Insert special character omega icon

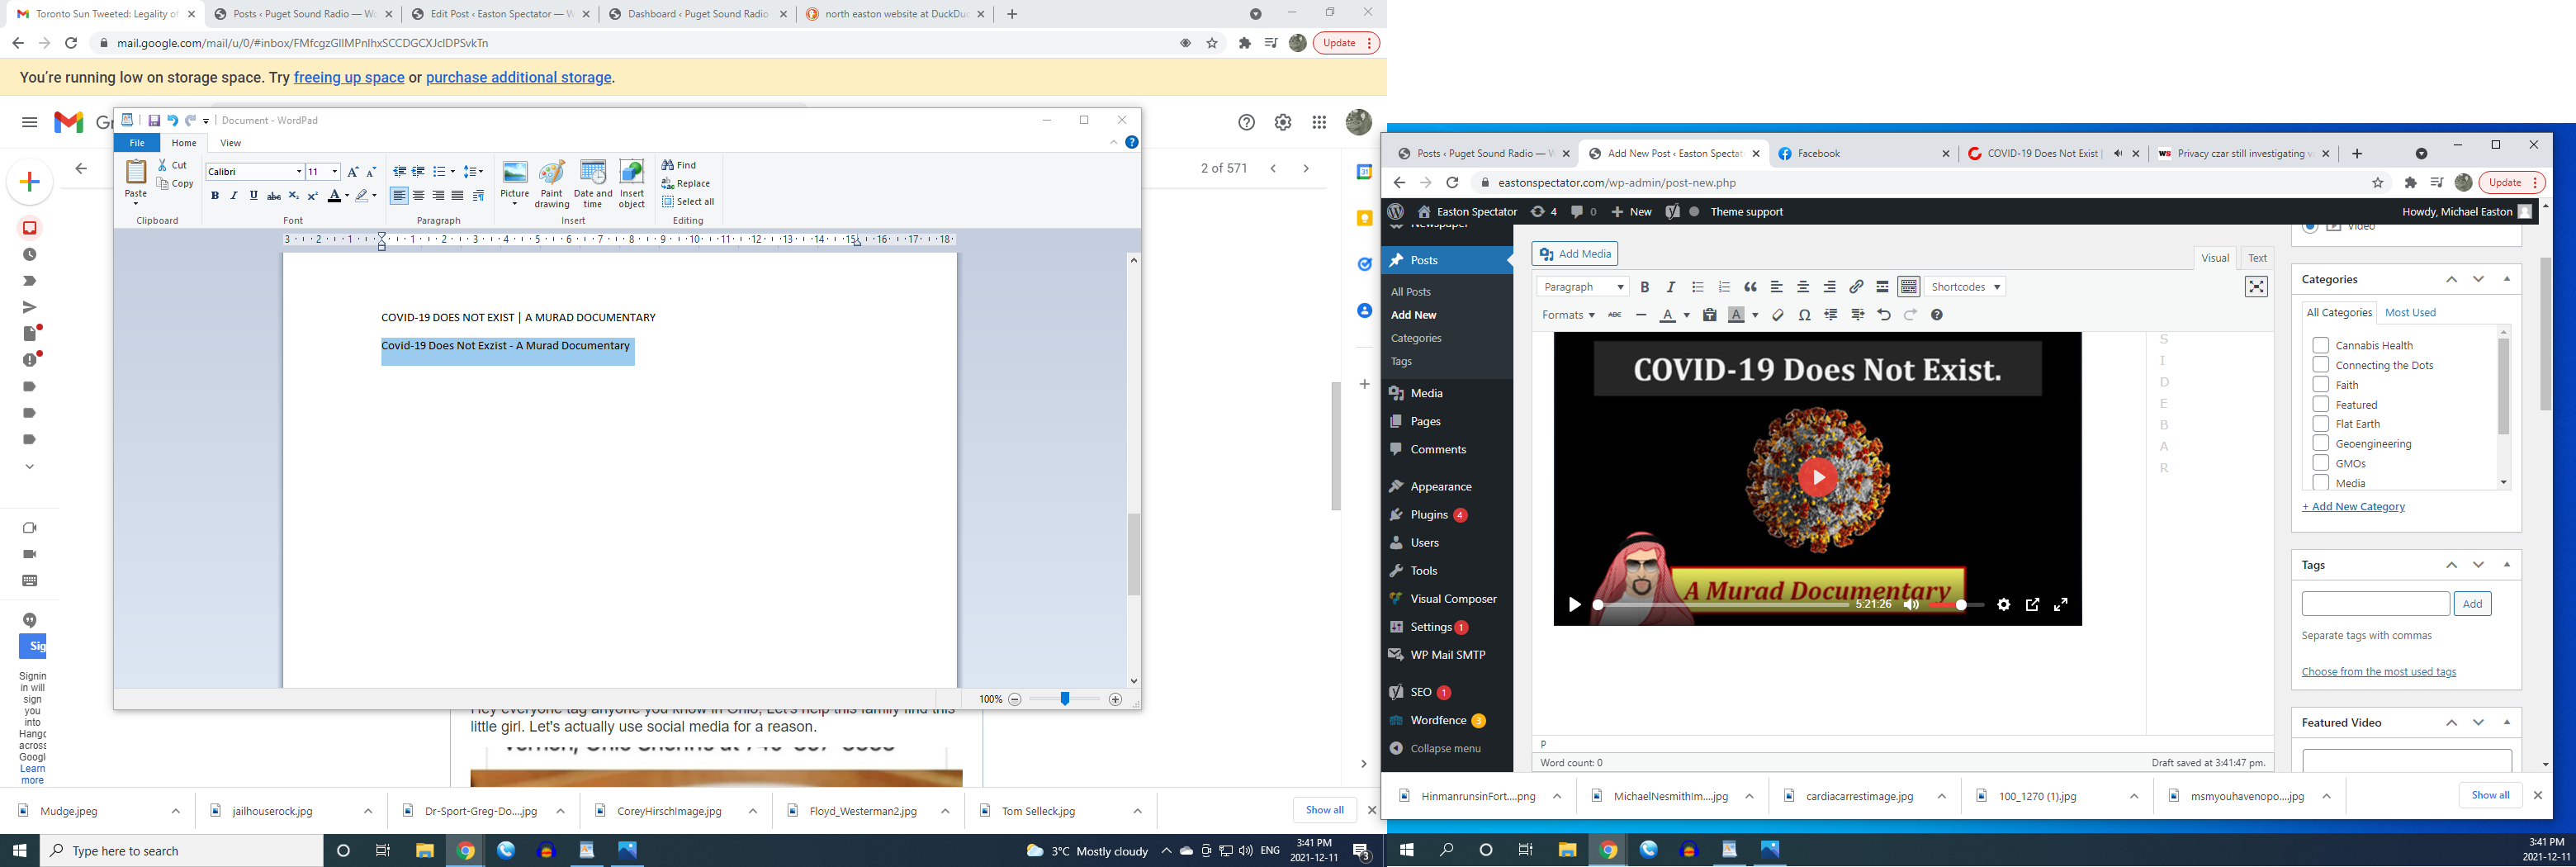coord(1804,315)
